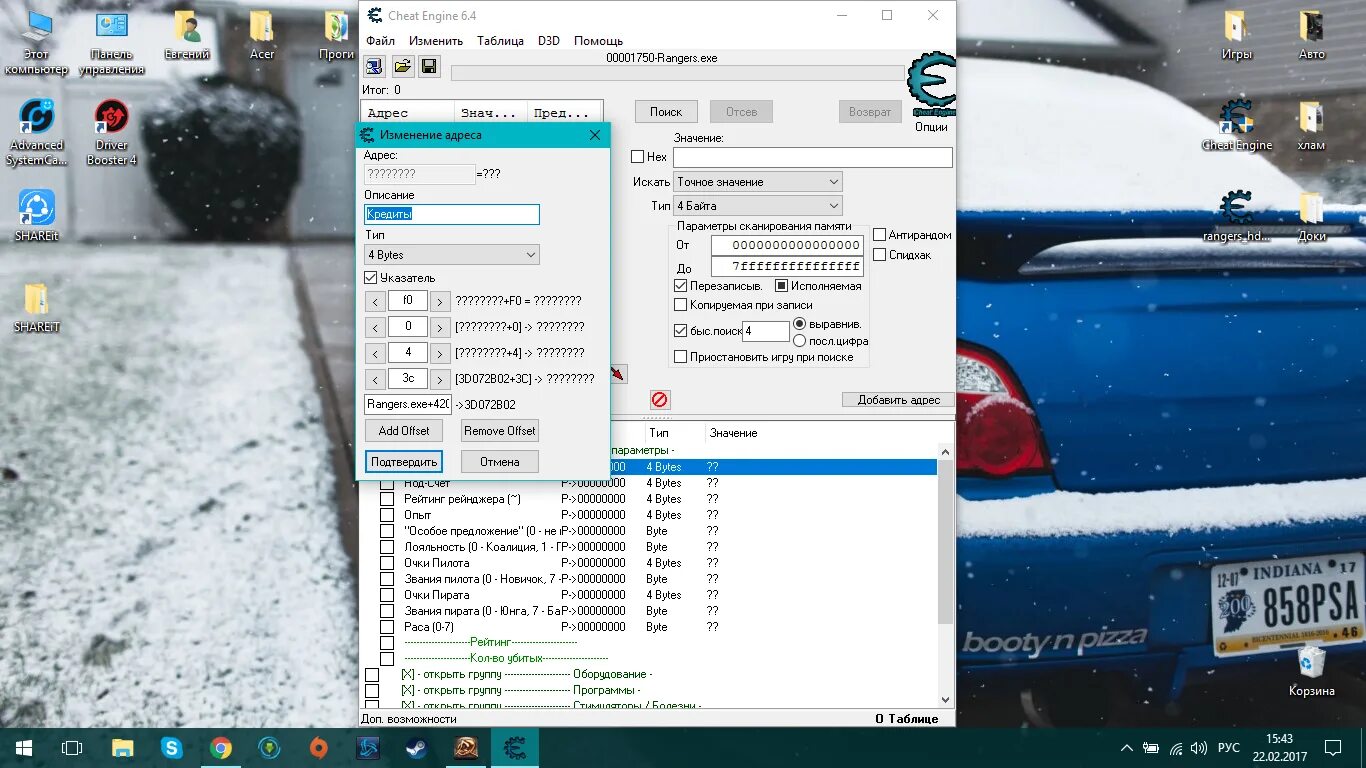1366x768 pixels.
Task: Open the notification center icon
Action: point(1333,748)
